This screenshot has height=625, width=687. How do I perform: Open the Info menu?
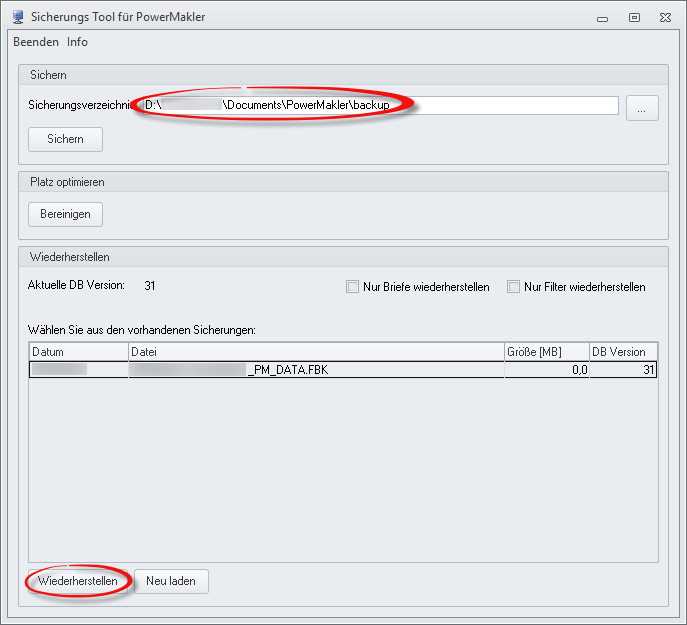coord(77,42)
